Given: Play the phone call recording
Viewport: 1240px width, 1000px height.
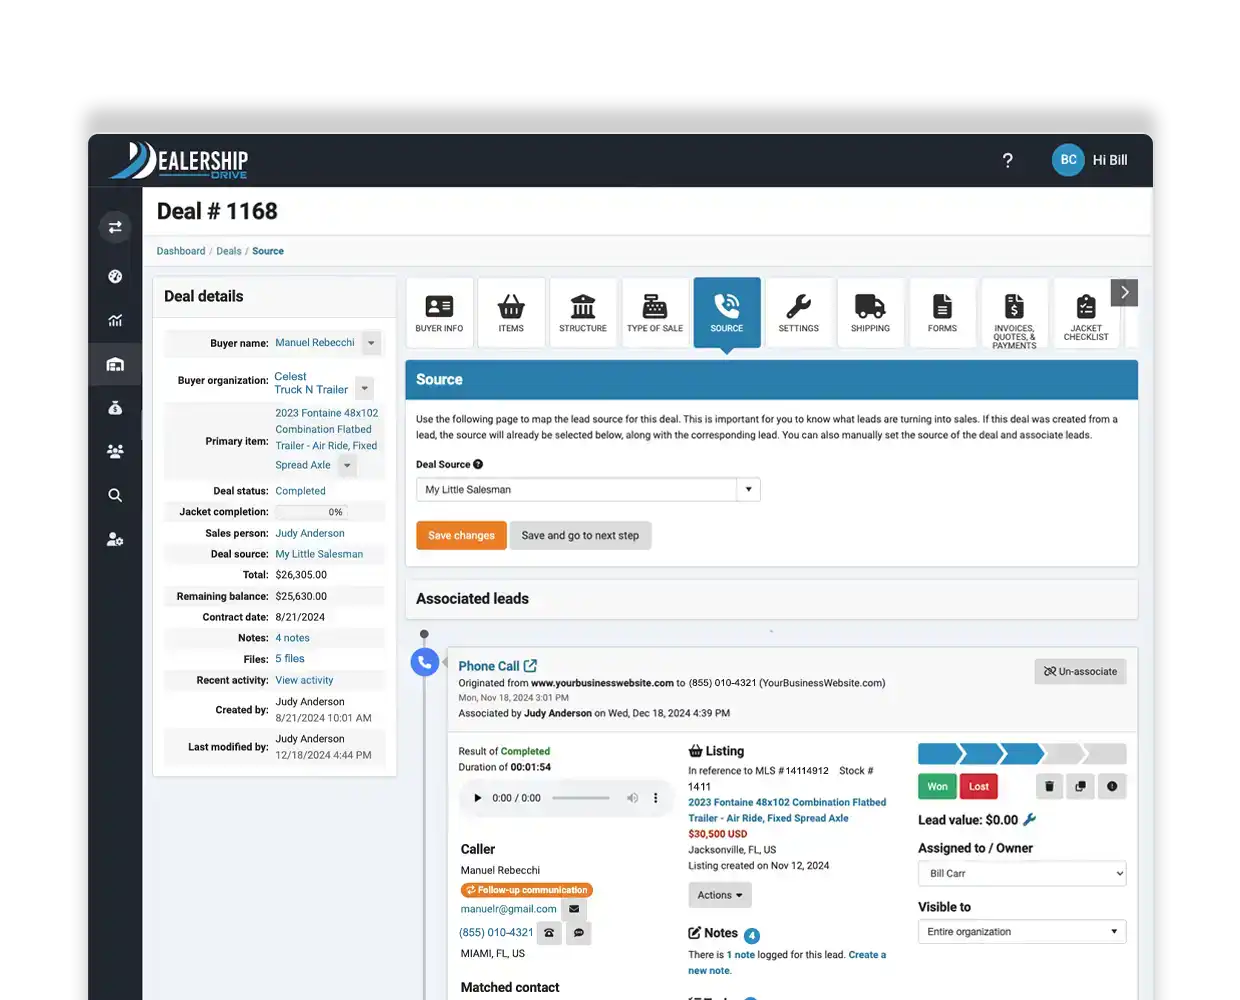Looking at the screenshot, I should pos(477,798).
